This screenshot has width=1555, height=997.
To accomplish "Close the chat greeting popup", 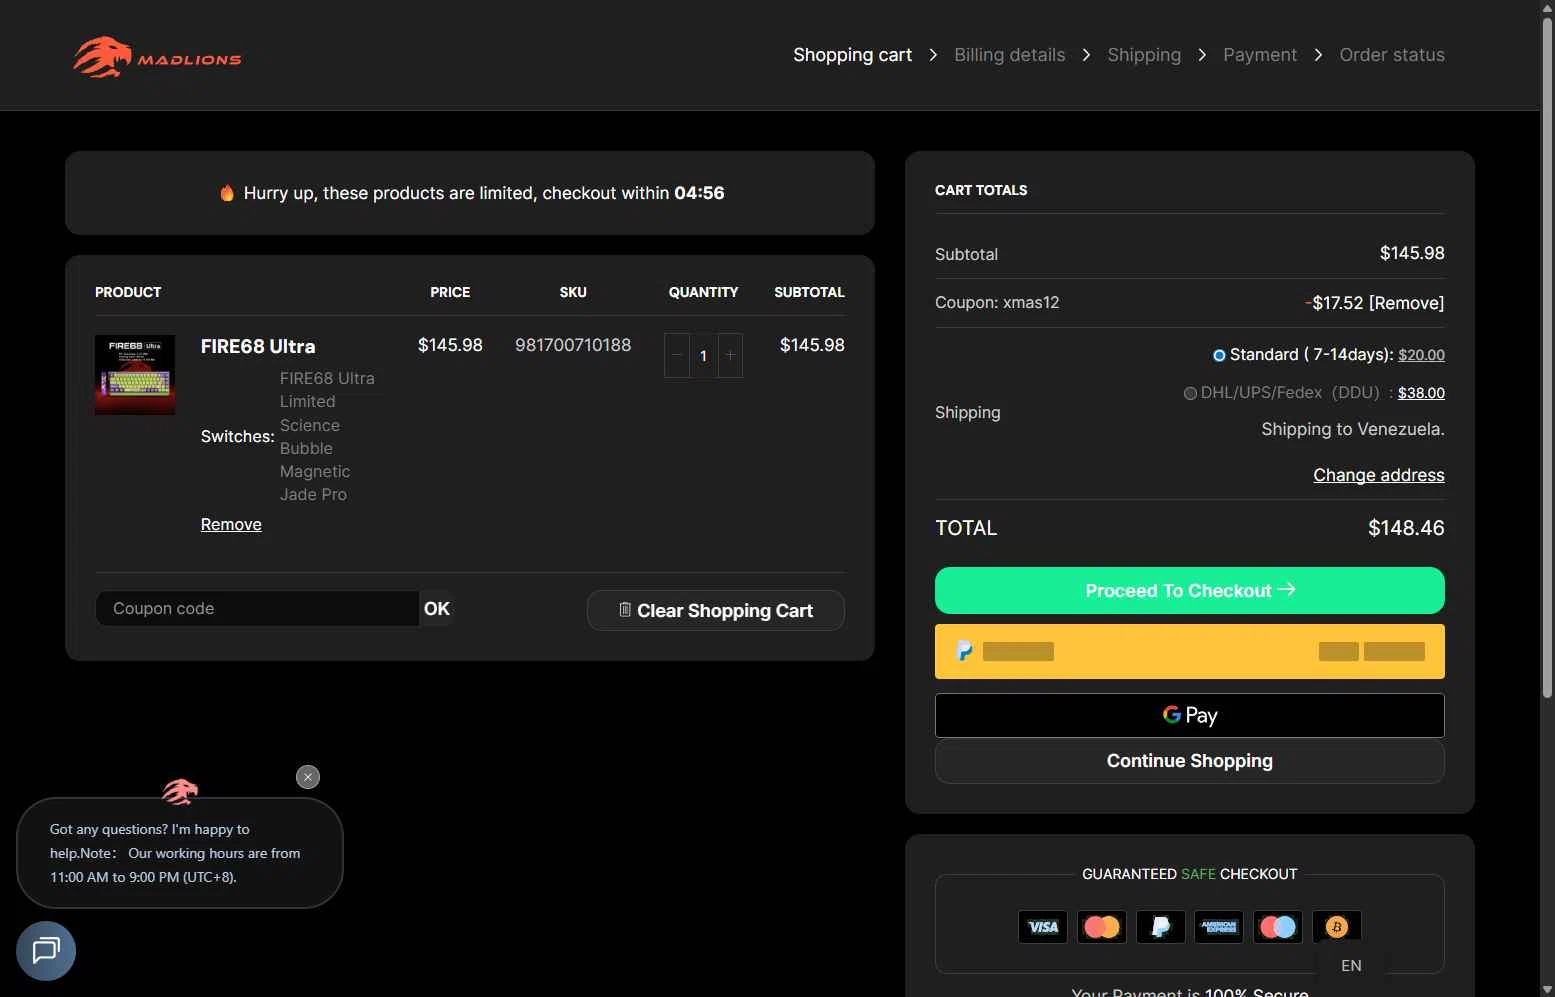I will (x=308, y=777).
